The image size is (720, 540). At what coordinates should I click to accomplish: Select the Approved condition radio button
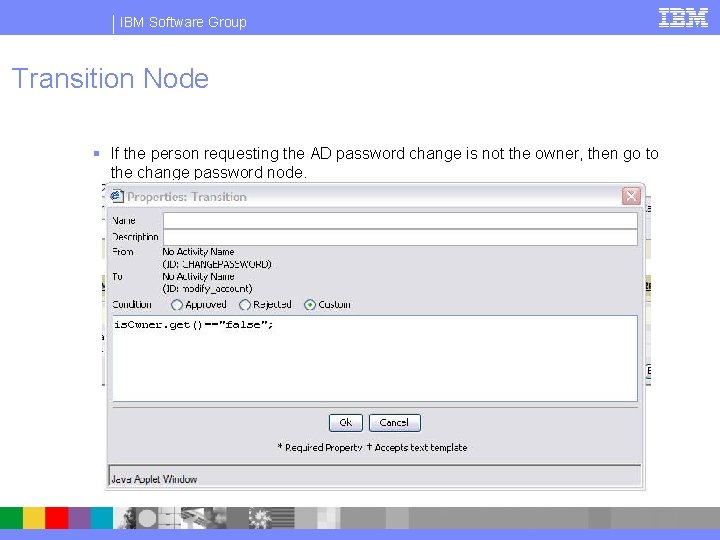177,305
